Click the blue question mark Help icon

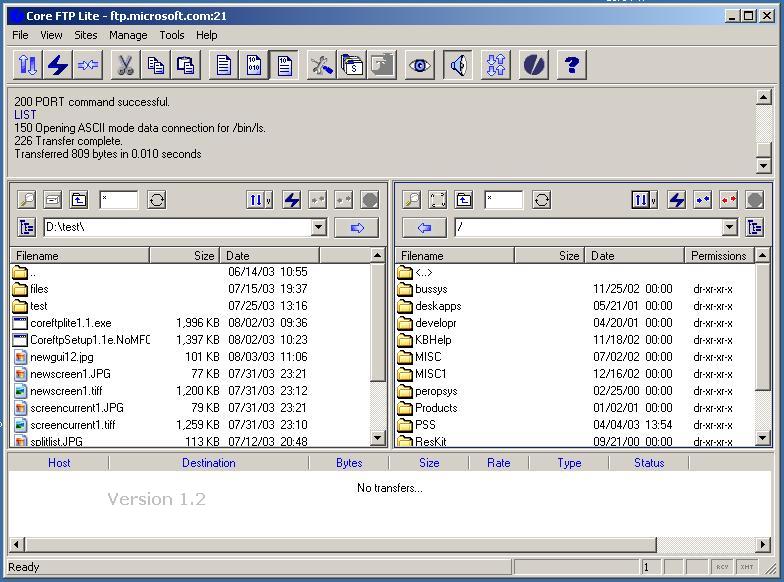pos(572,65)
